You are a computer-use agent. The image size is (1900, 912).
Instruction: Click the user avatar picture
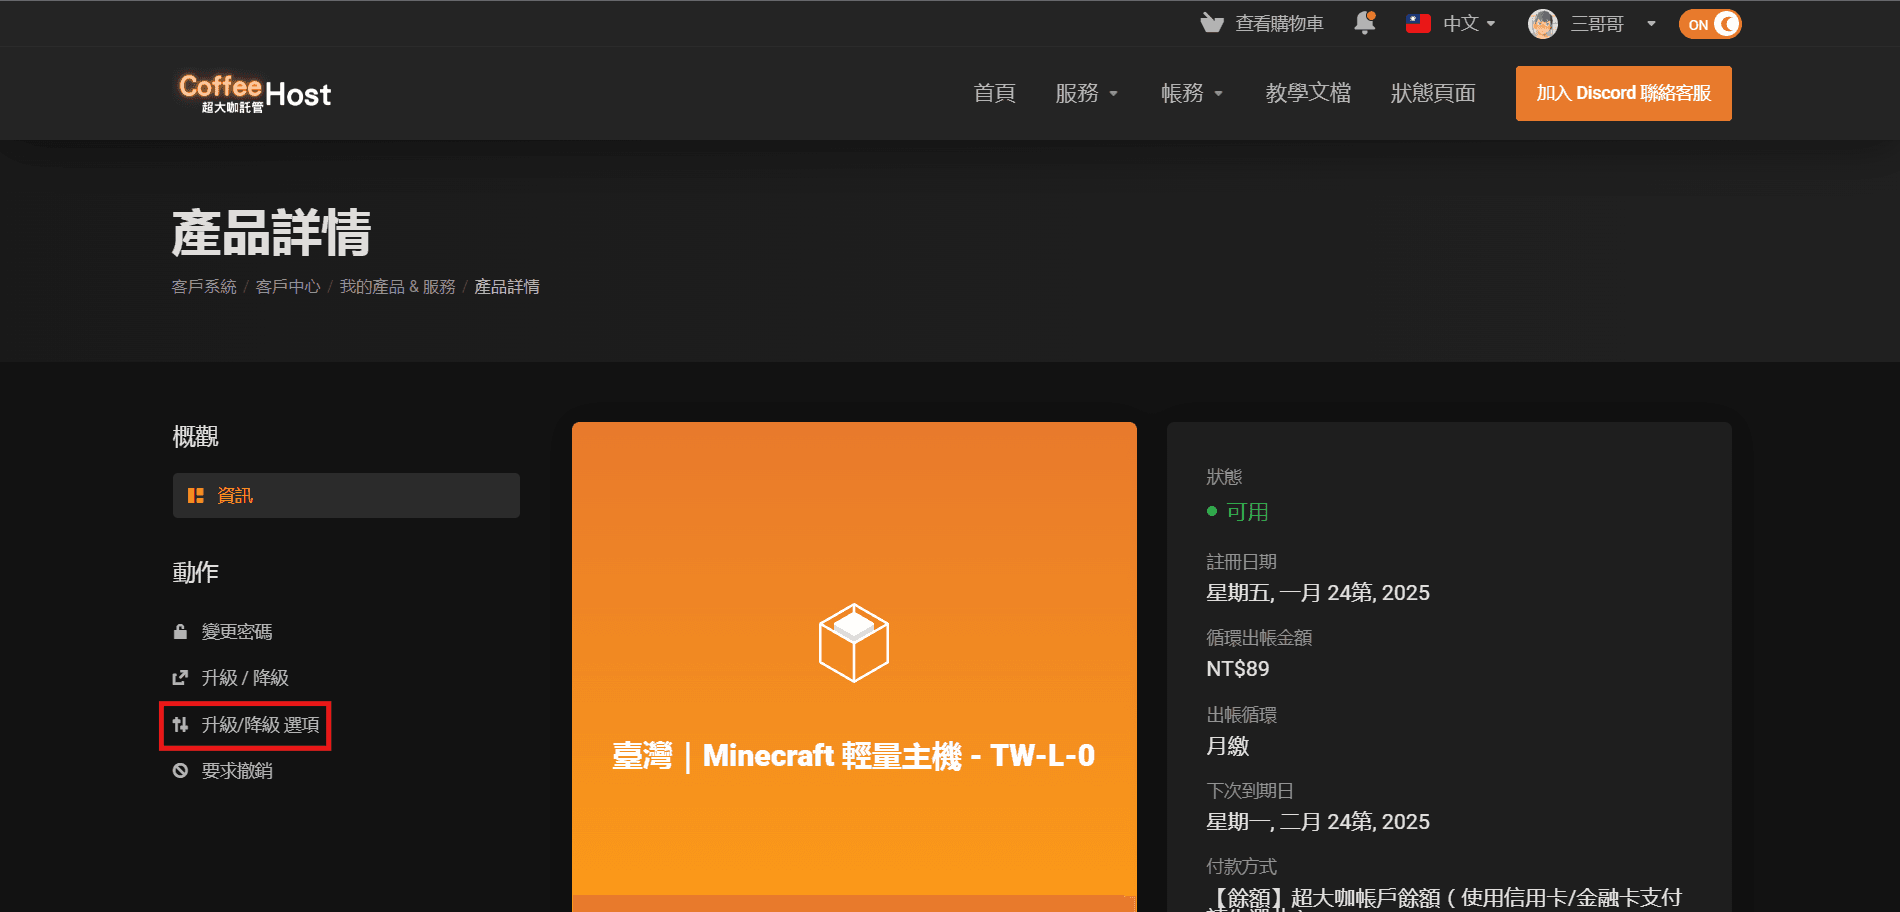[1543, 24]
